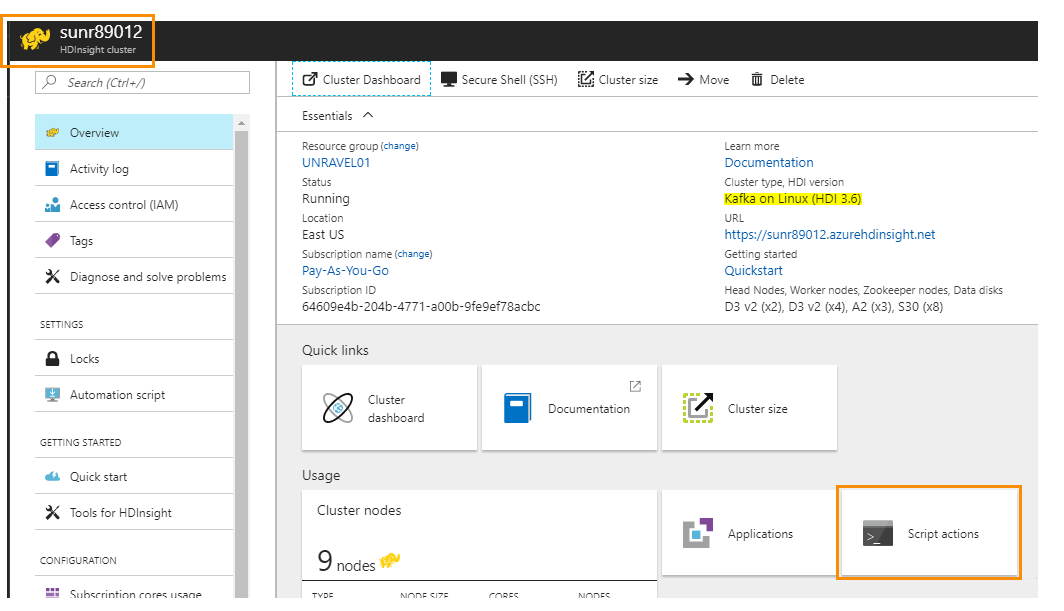Open Tools for HDInsight entry
This screenshot has width=1064, height=611.
[134, 513]
